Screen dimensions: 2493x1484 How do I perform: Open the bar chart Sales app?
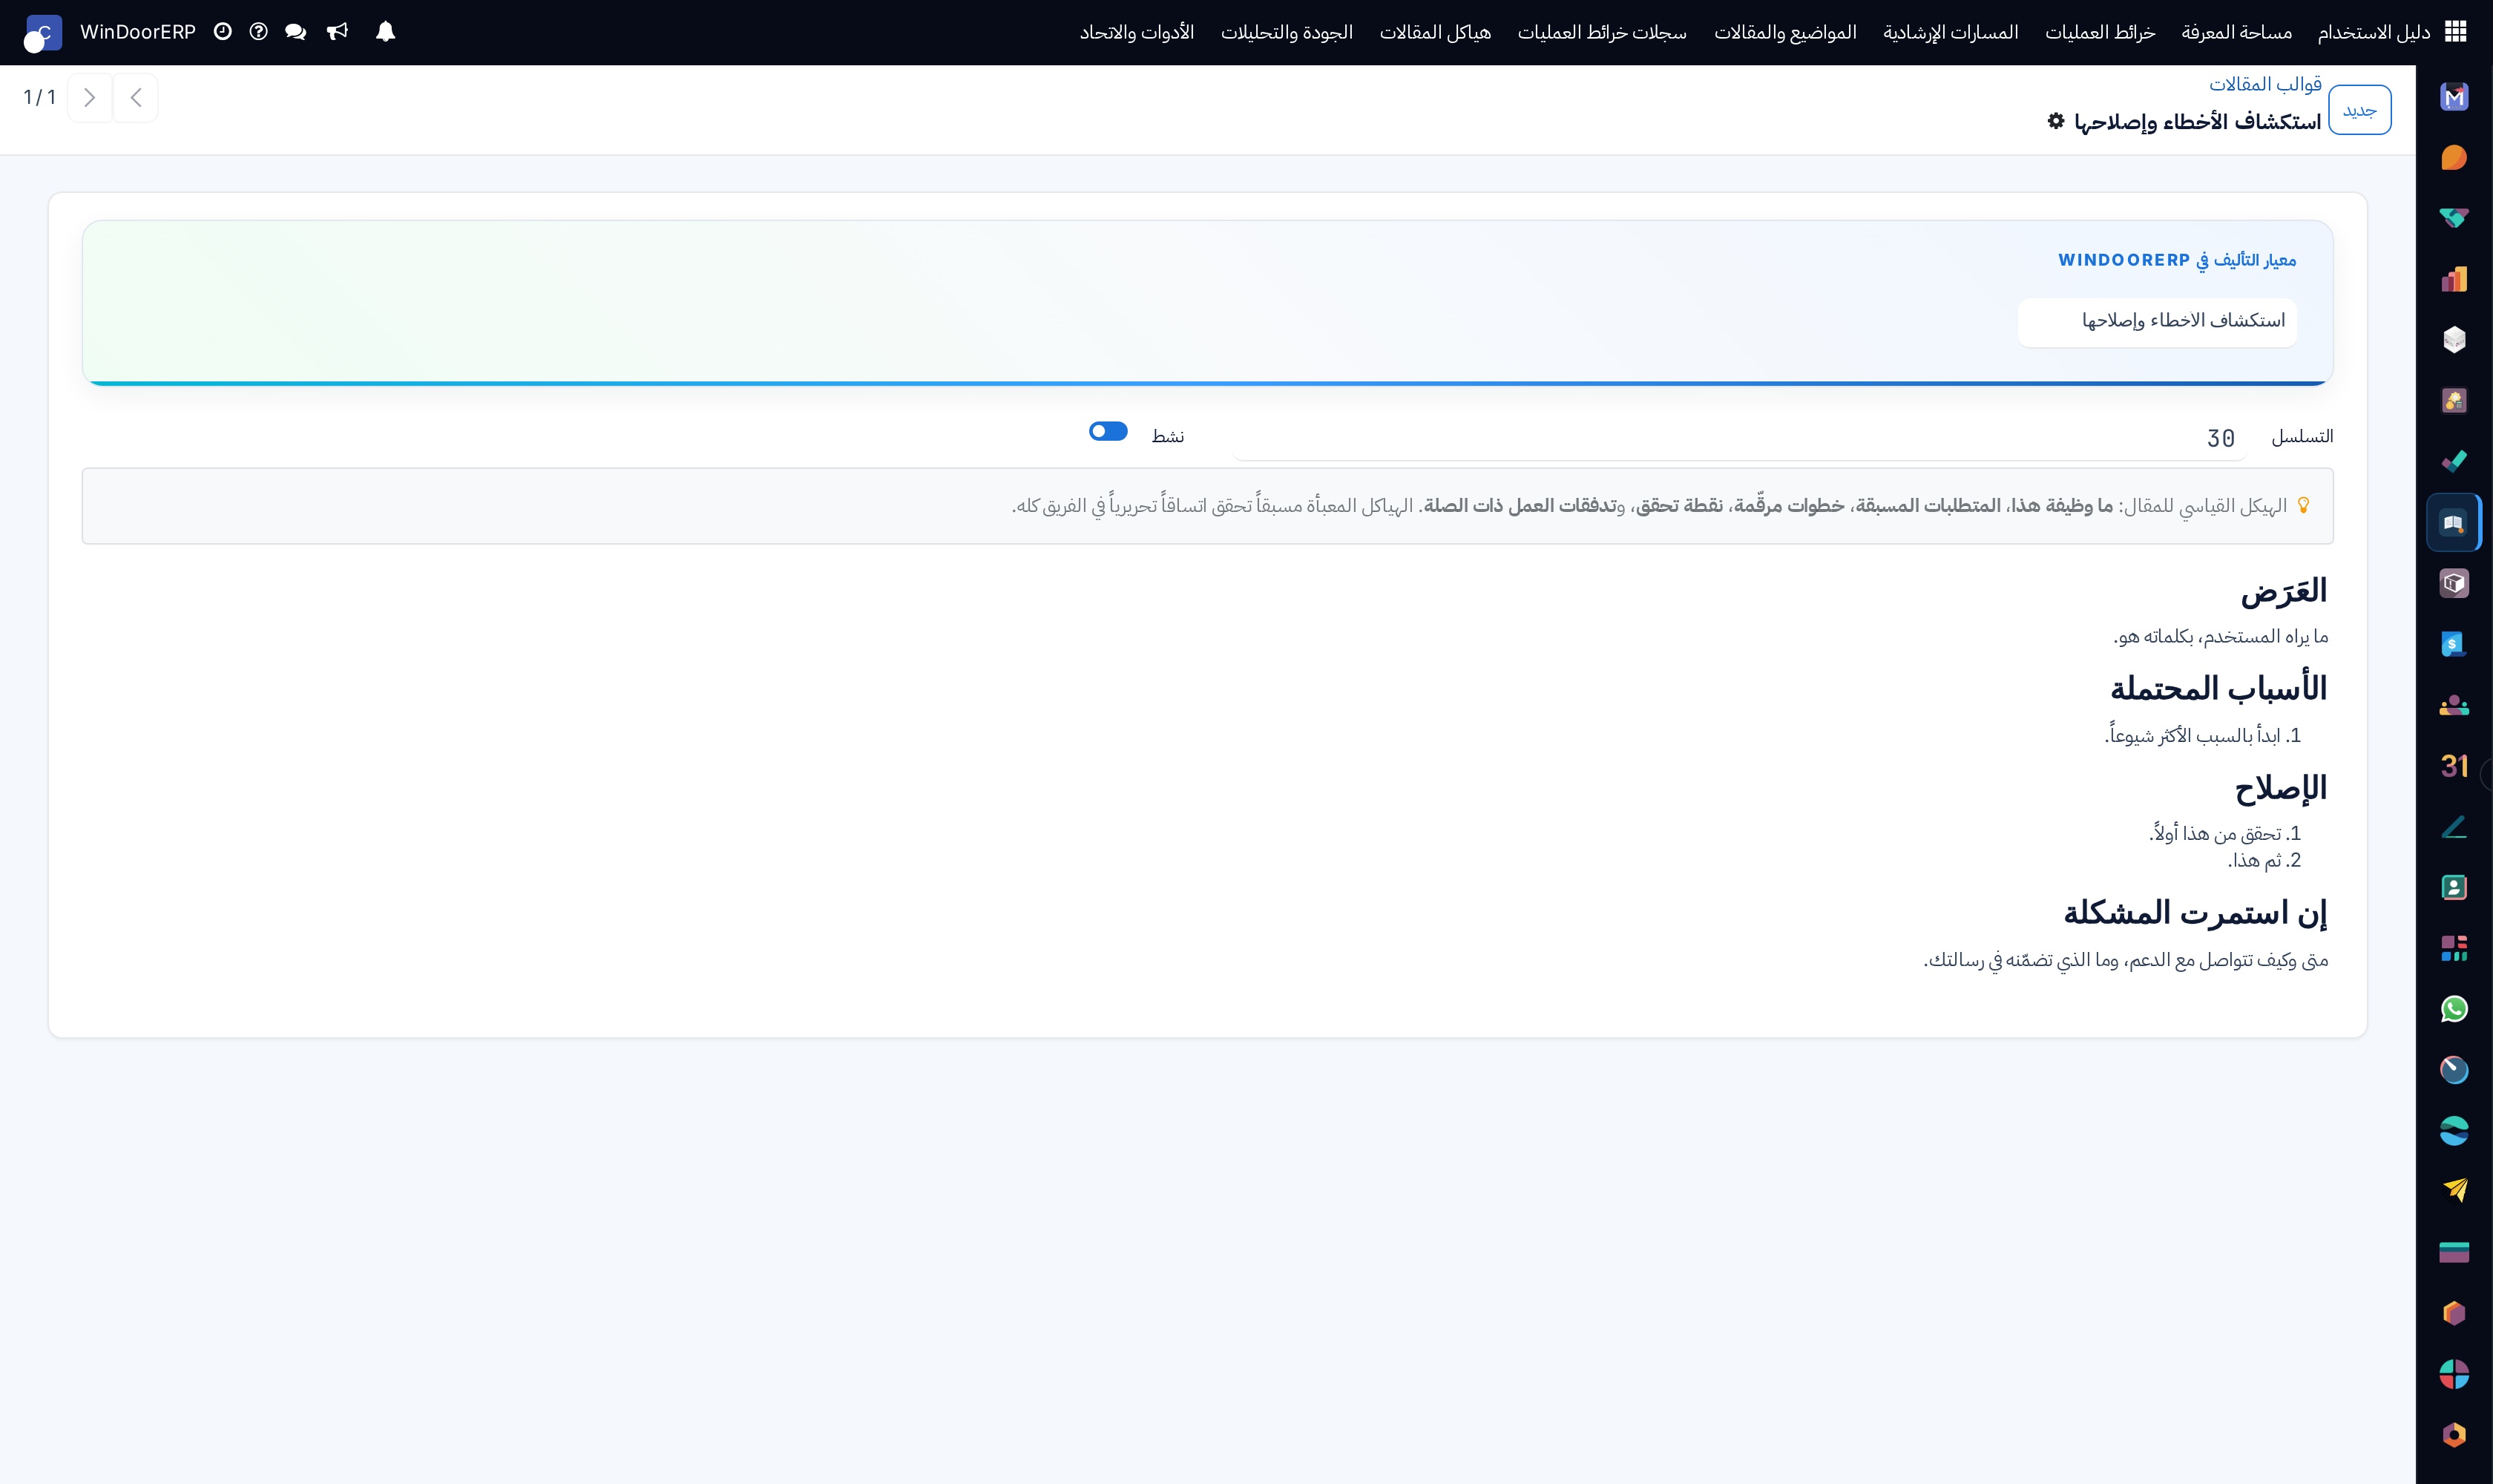[2454, 280]
